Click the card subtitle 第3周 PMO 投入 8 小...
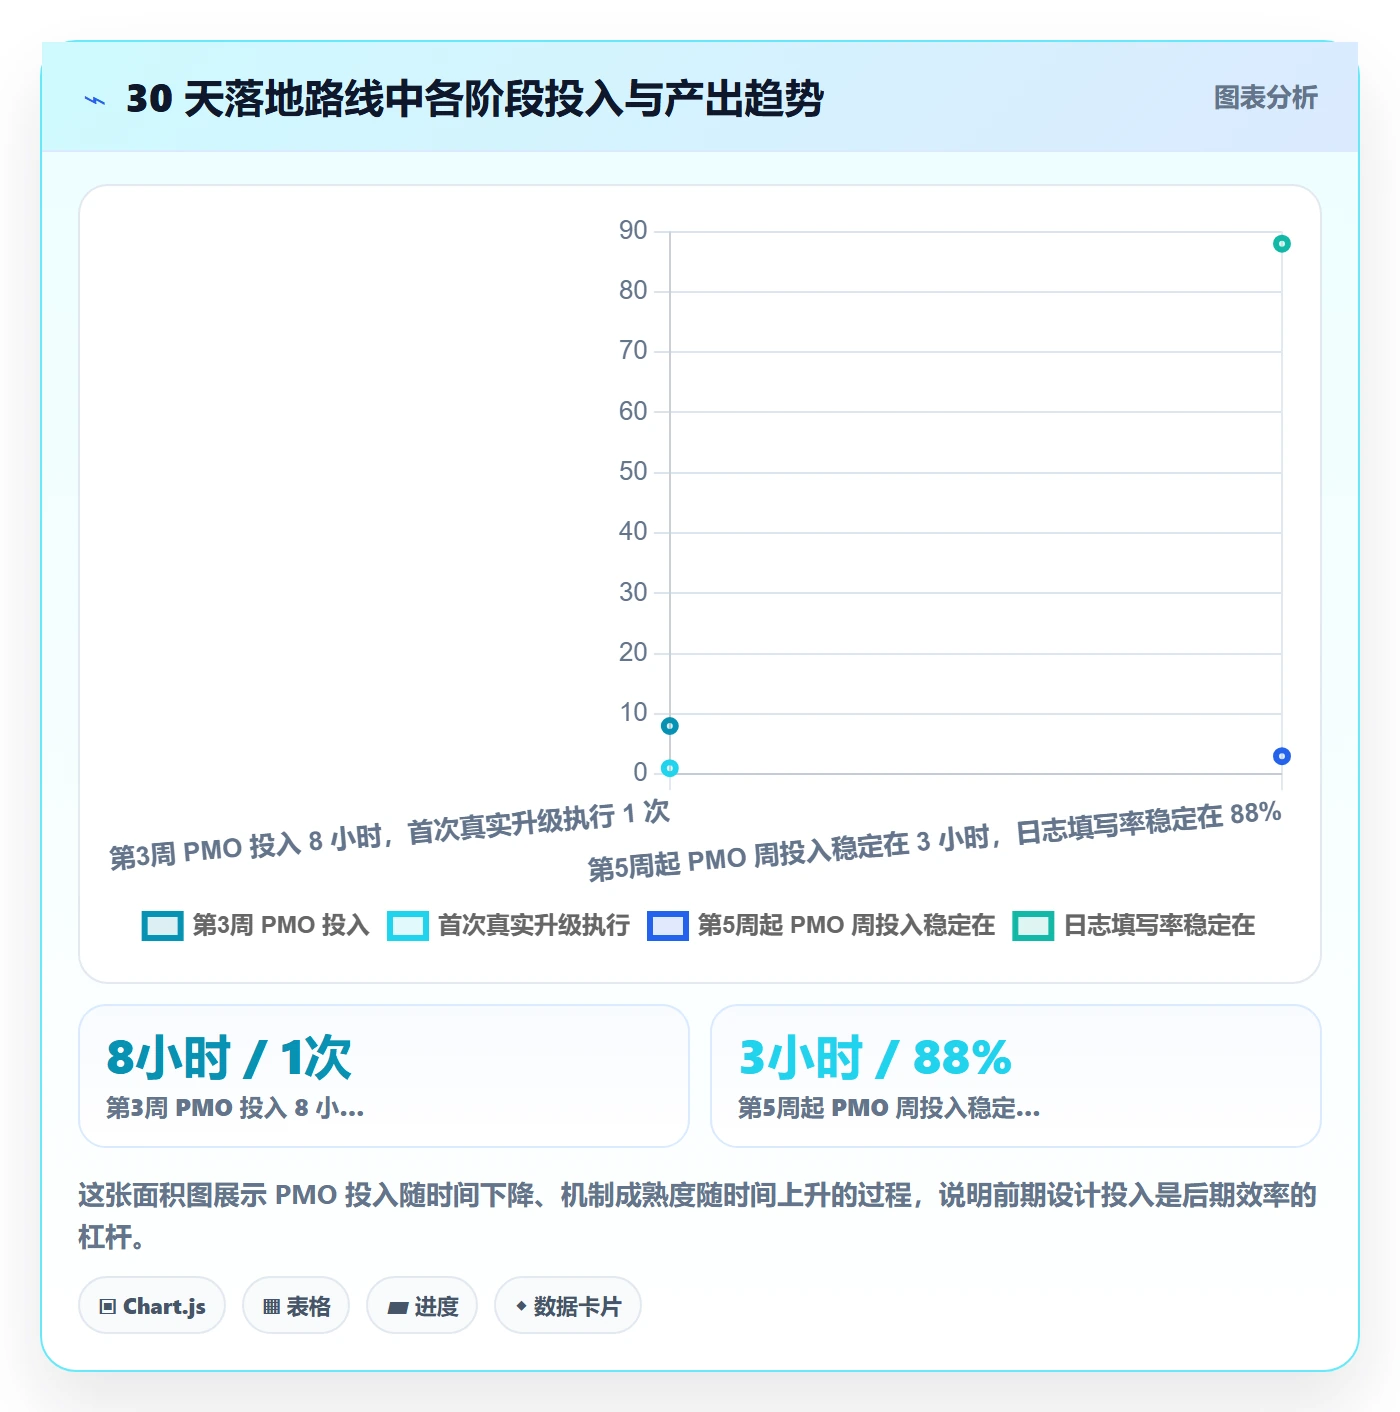The width and height of the screenshot is (1400, 1412). pyautogui.click(x=235, y=1108)
